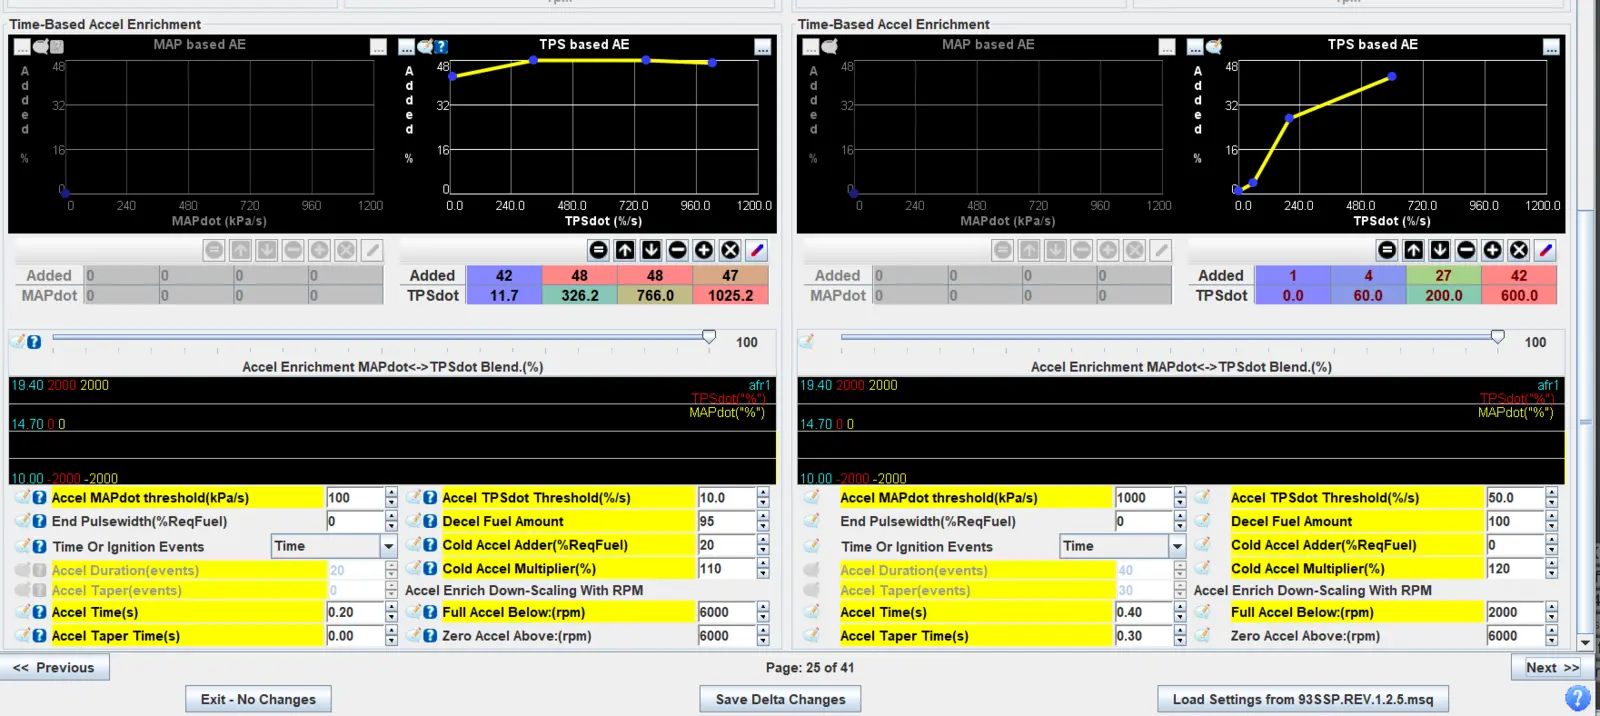Click help icon beside left Accel Taper Time(s)
Image resolution: width=1600 pixels, height=716 pixels.
coord(39,635)
